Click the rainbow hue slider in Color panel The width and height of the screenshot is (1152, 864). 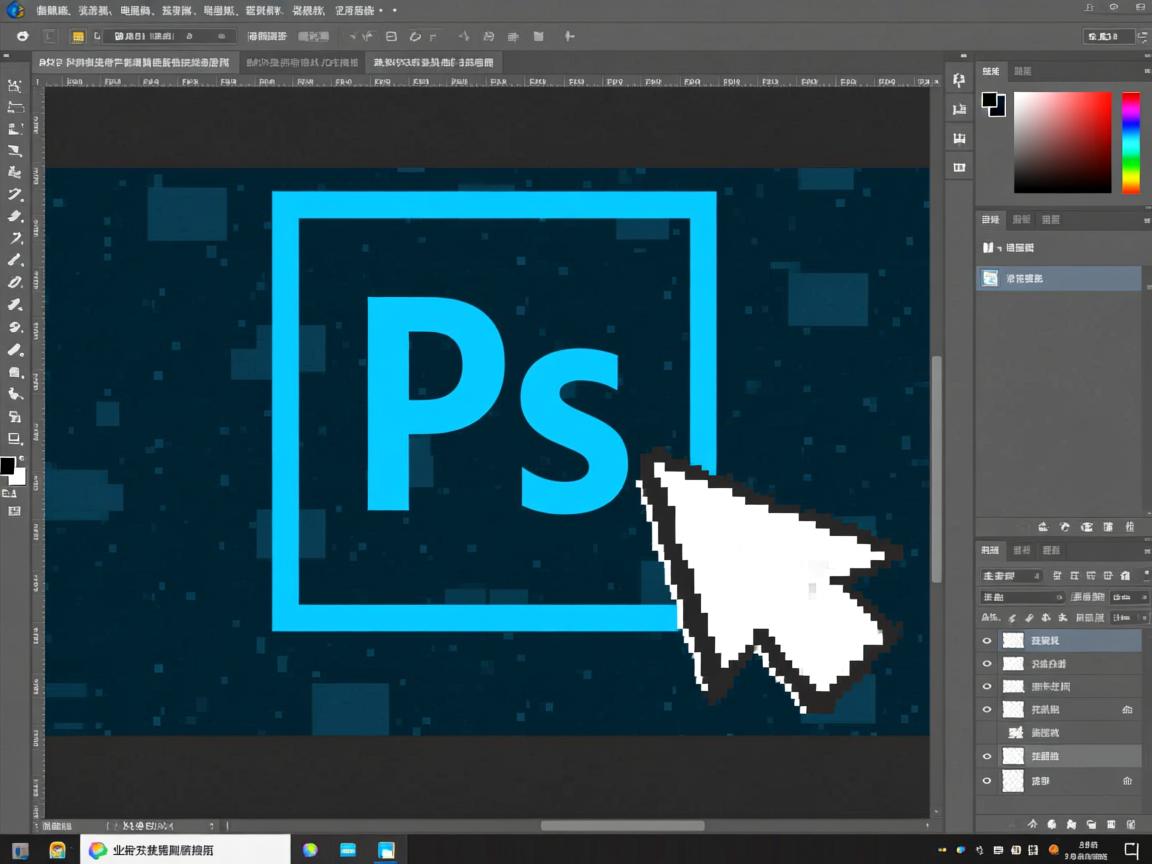pyautogui.click(x=1130, y=142)
